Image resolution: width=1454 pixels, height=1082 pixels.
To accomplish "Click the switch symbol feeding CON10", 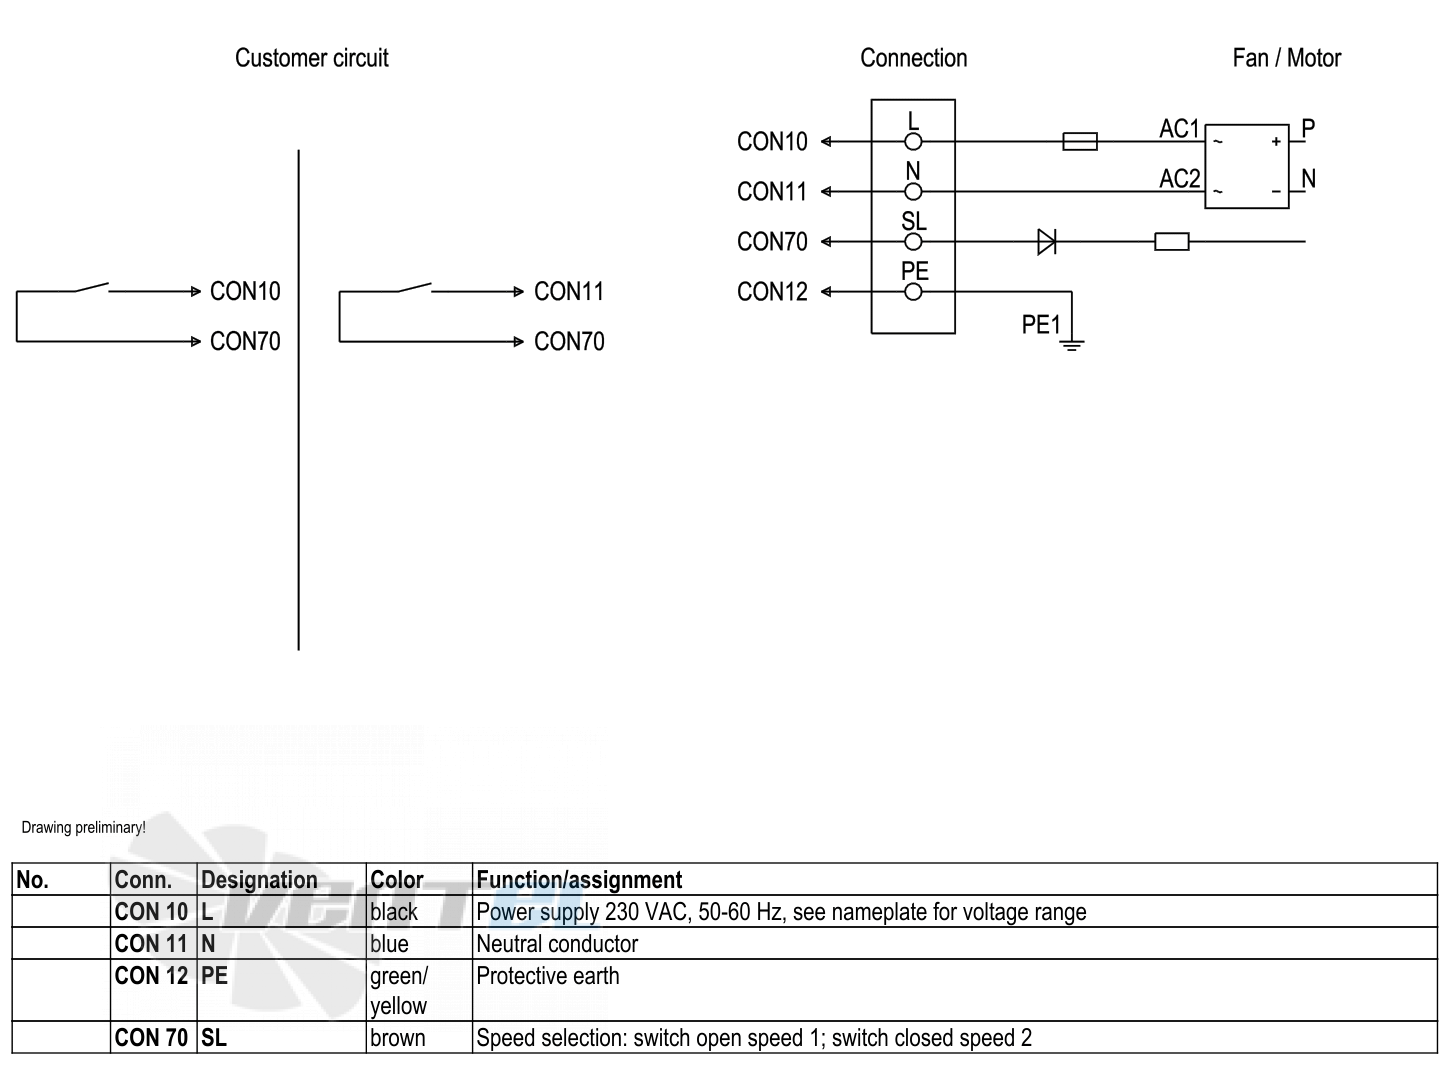I will point(92,288).
